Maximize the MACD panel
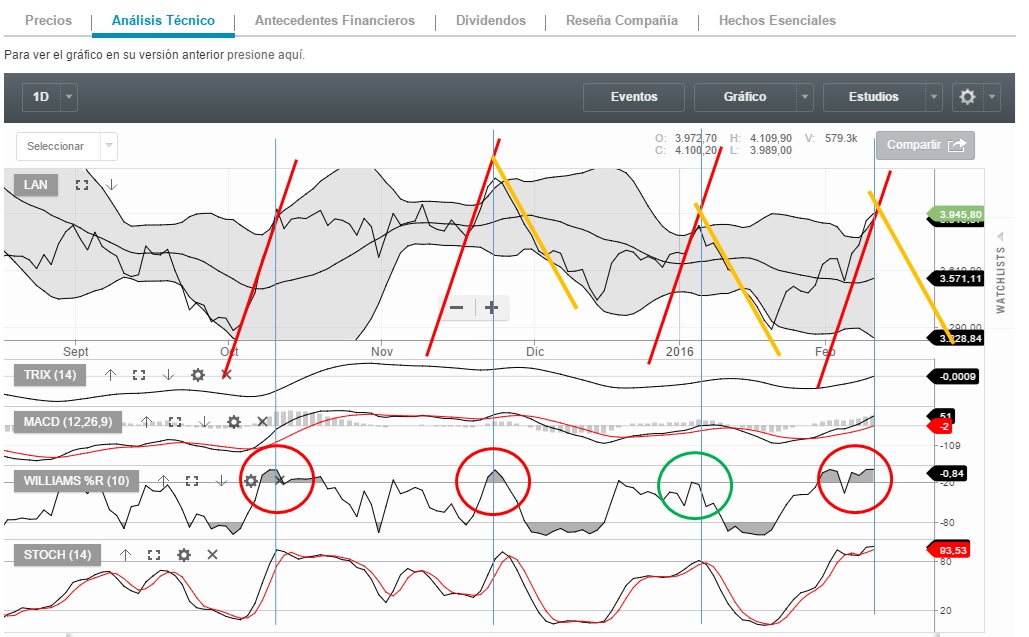1029x637 pixels. (175, 422)
